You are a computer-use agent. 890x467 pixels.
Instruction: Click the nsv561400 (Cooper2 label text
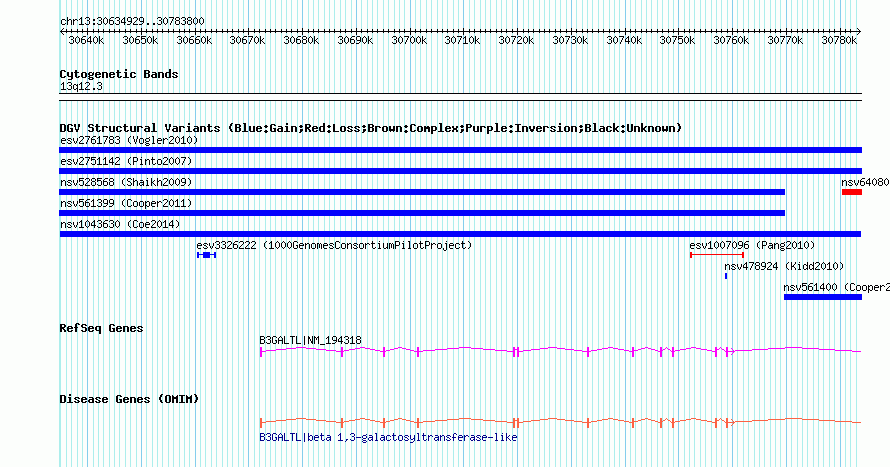coord(837,287)
